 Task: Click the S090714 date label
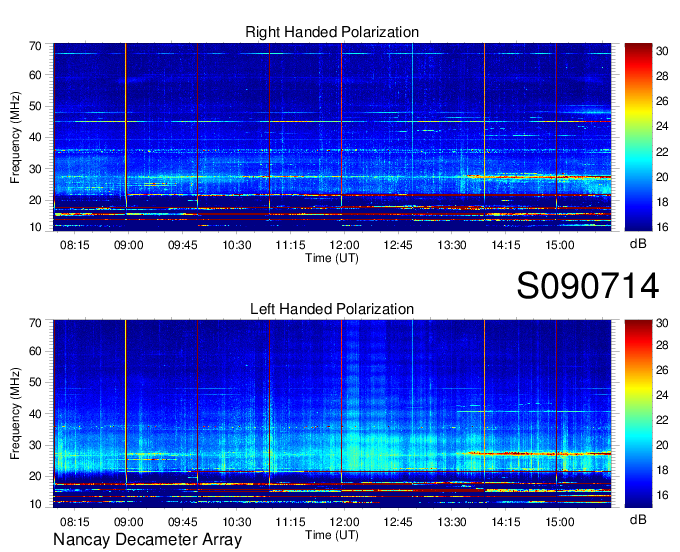pos(588,286)
